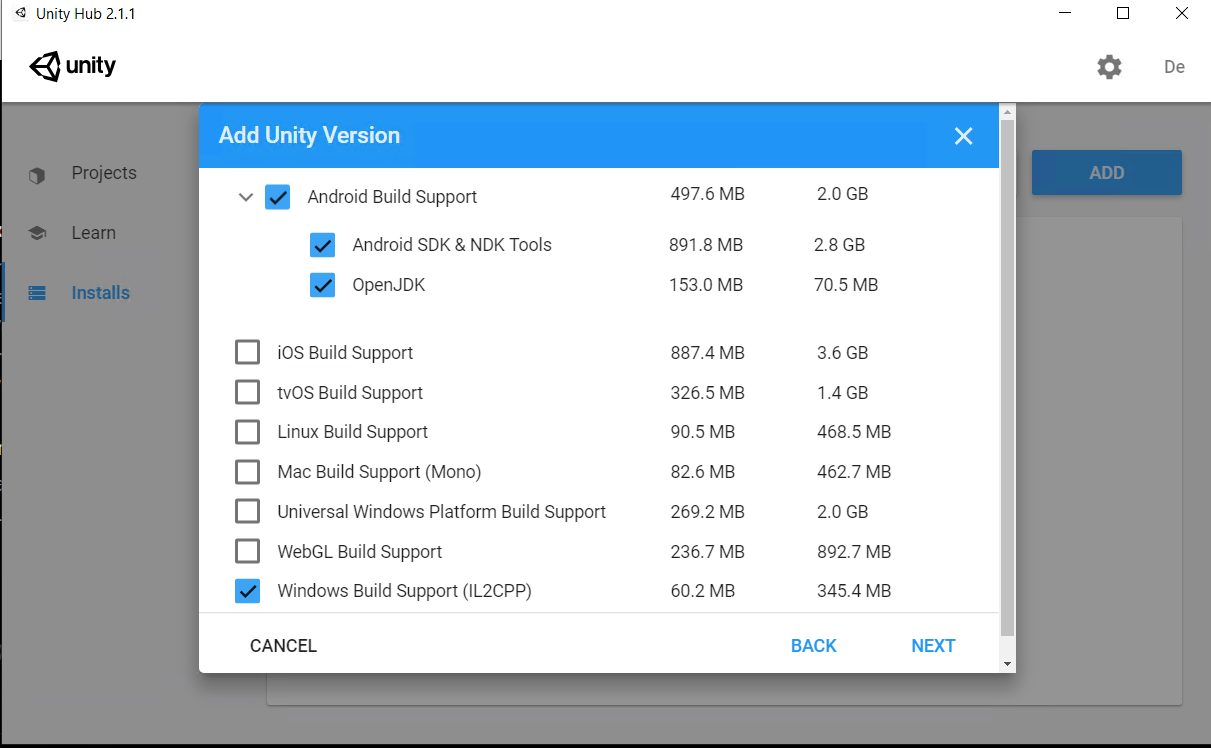Click the scrollbar down arrow
This screenshot has width=1211, height=748.
(x=1007, y=664)
